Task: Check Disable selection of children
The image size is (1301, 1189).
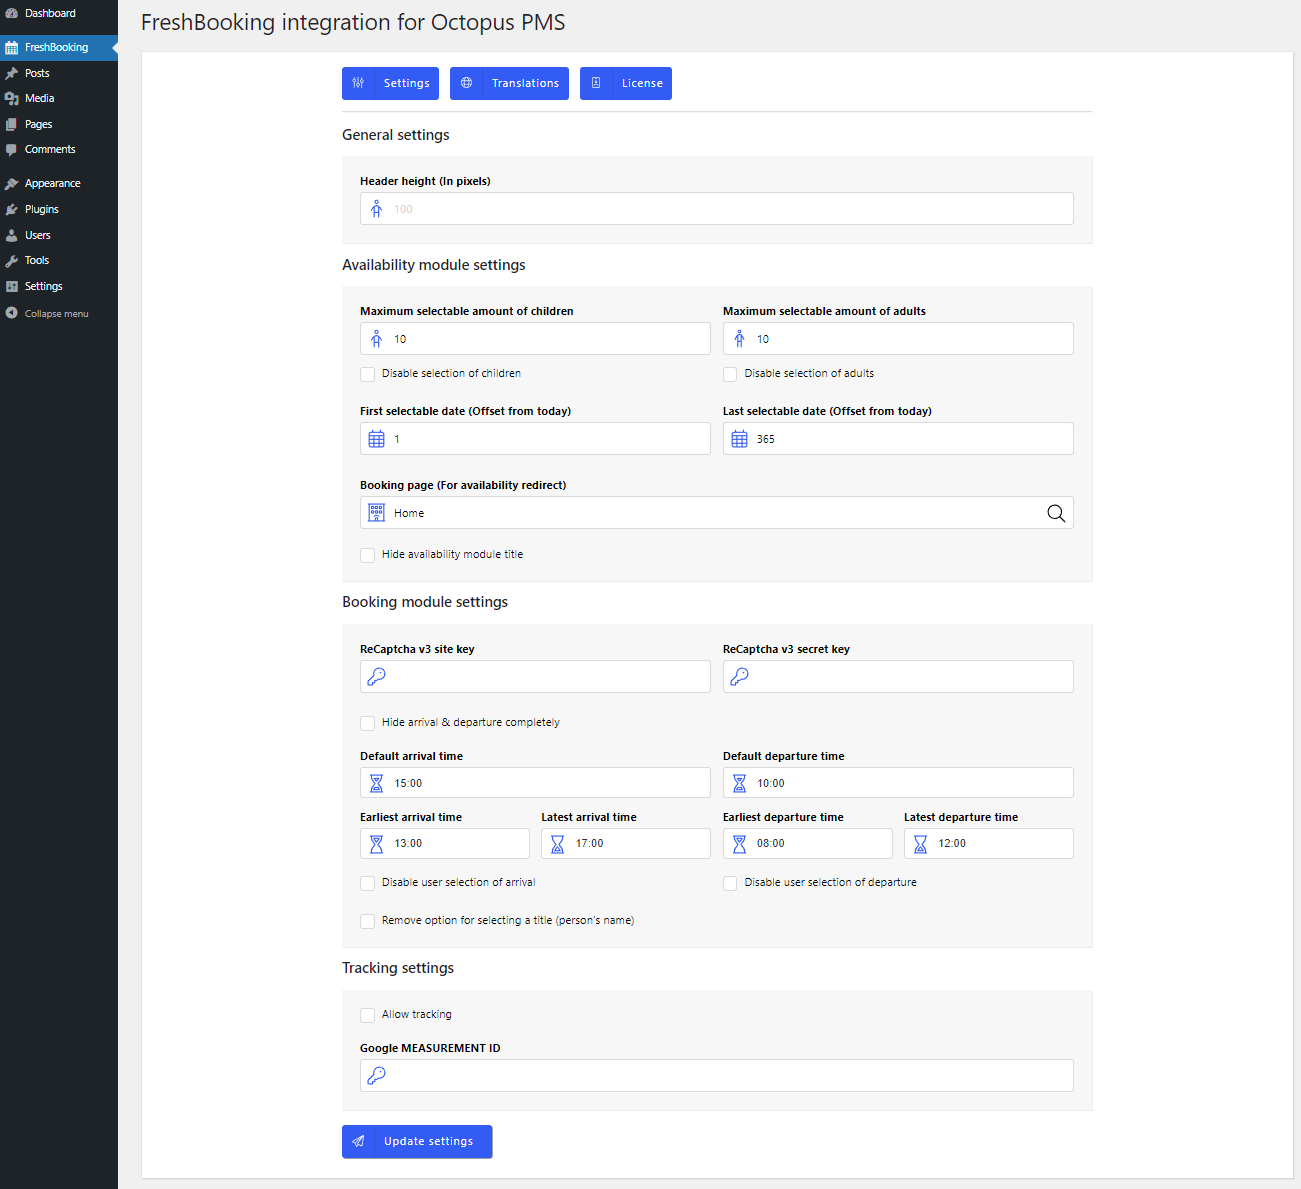Action: click(x=367, y=374)
